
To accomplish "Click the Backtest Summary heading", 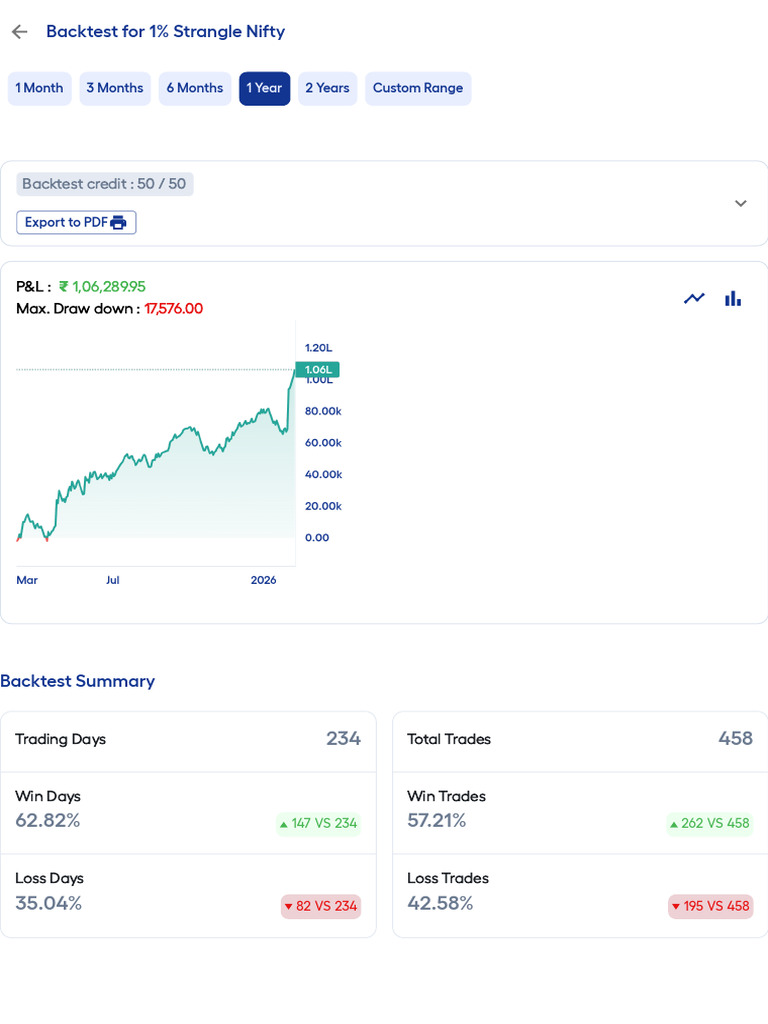I will coord(78,681).
